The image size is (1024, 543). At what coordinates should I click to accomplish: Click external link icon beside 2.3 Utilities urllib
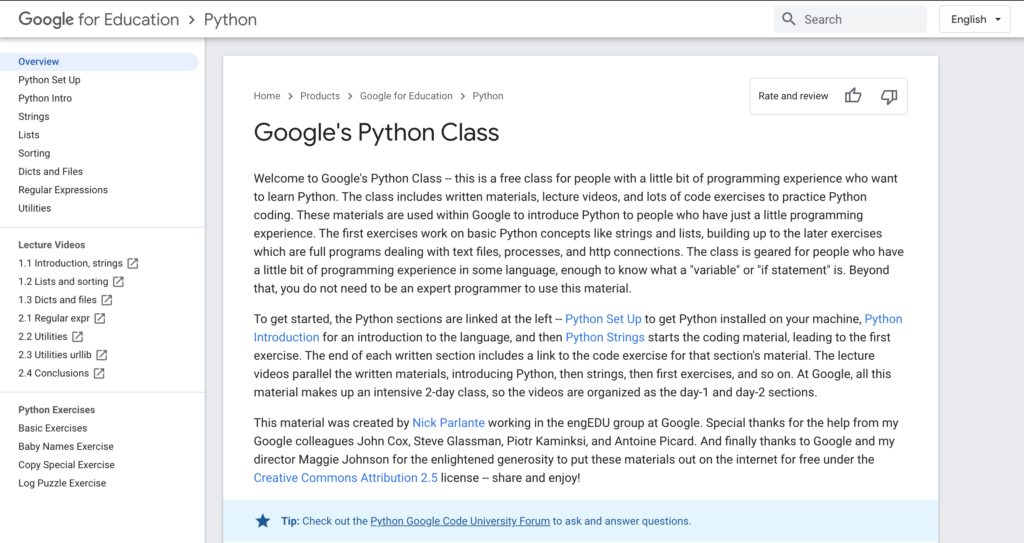tap(101, 355)
